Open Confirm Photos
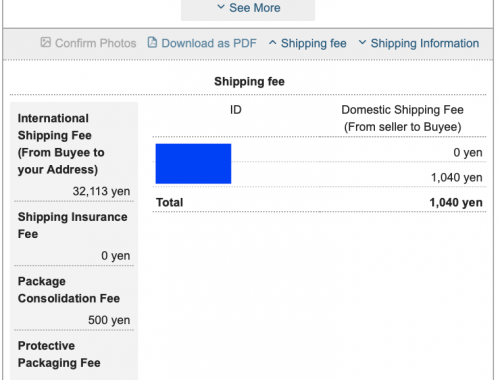The image size is (500, 380). click(x=89, y=43)
